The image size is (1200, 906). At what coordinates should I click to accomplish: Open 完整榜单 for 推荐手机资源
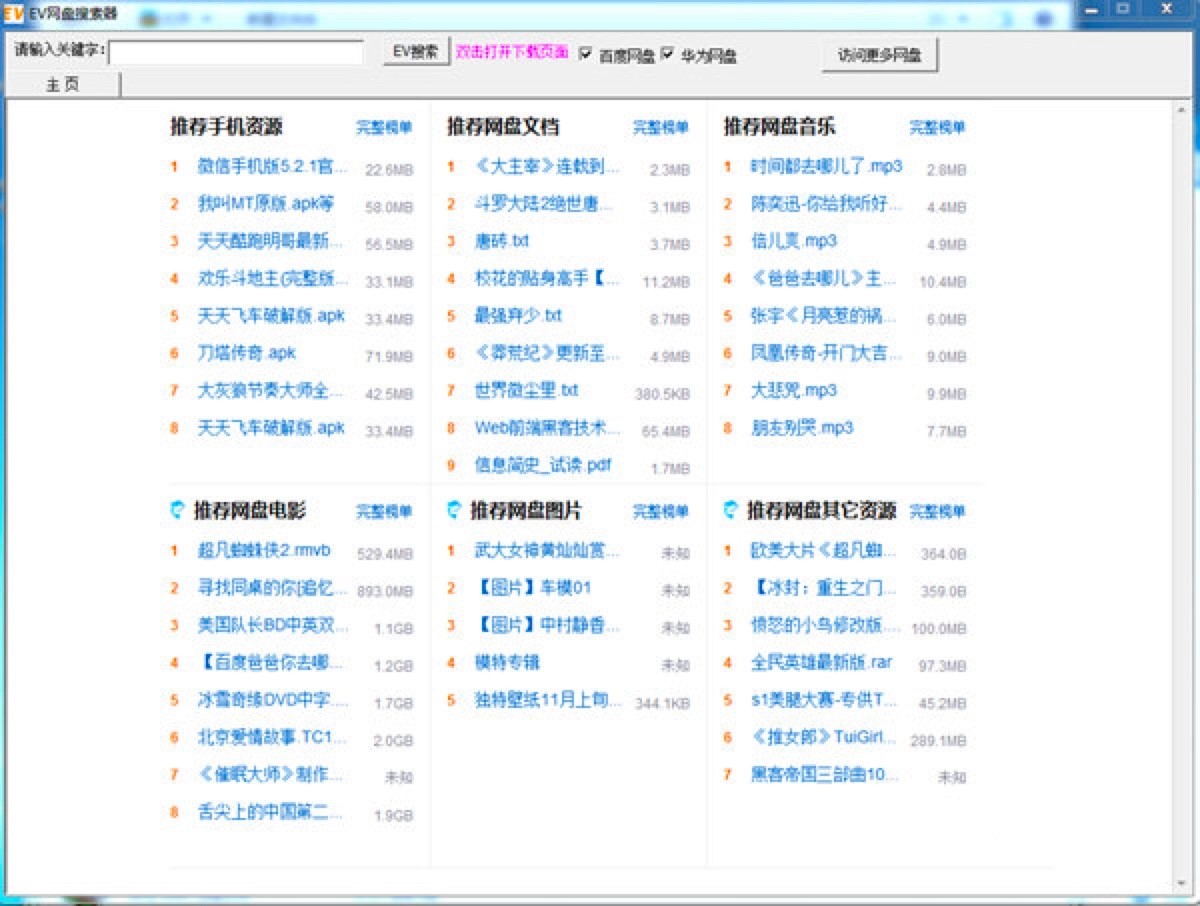(384, 128)
